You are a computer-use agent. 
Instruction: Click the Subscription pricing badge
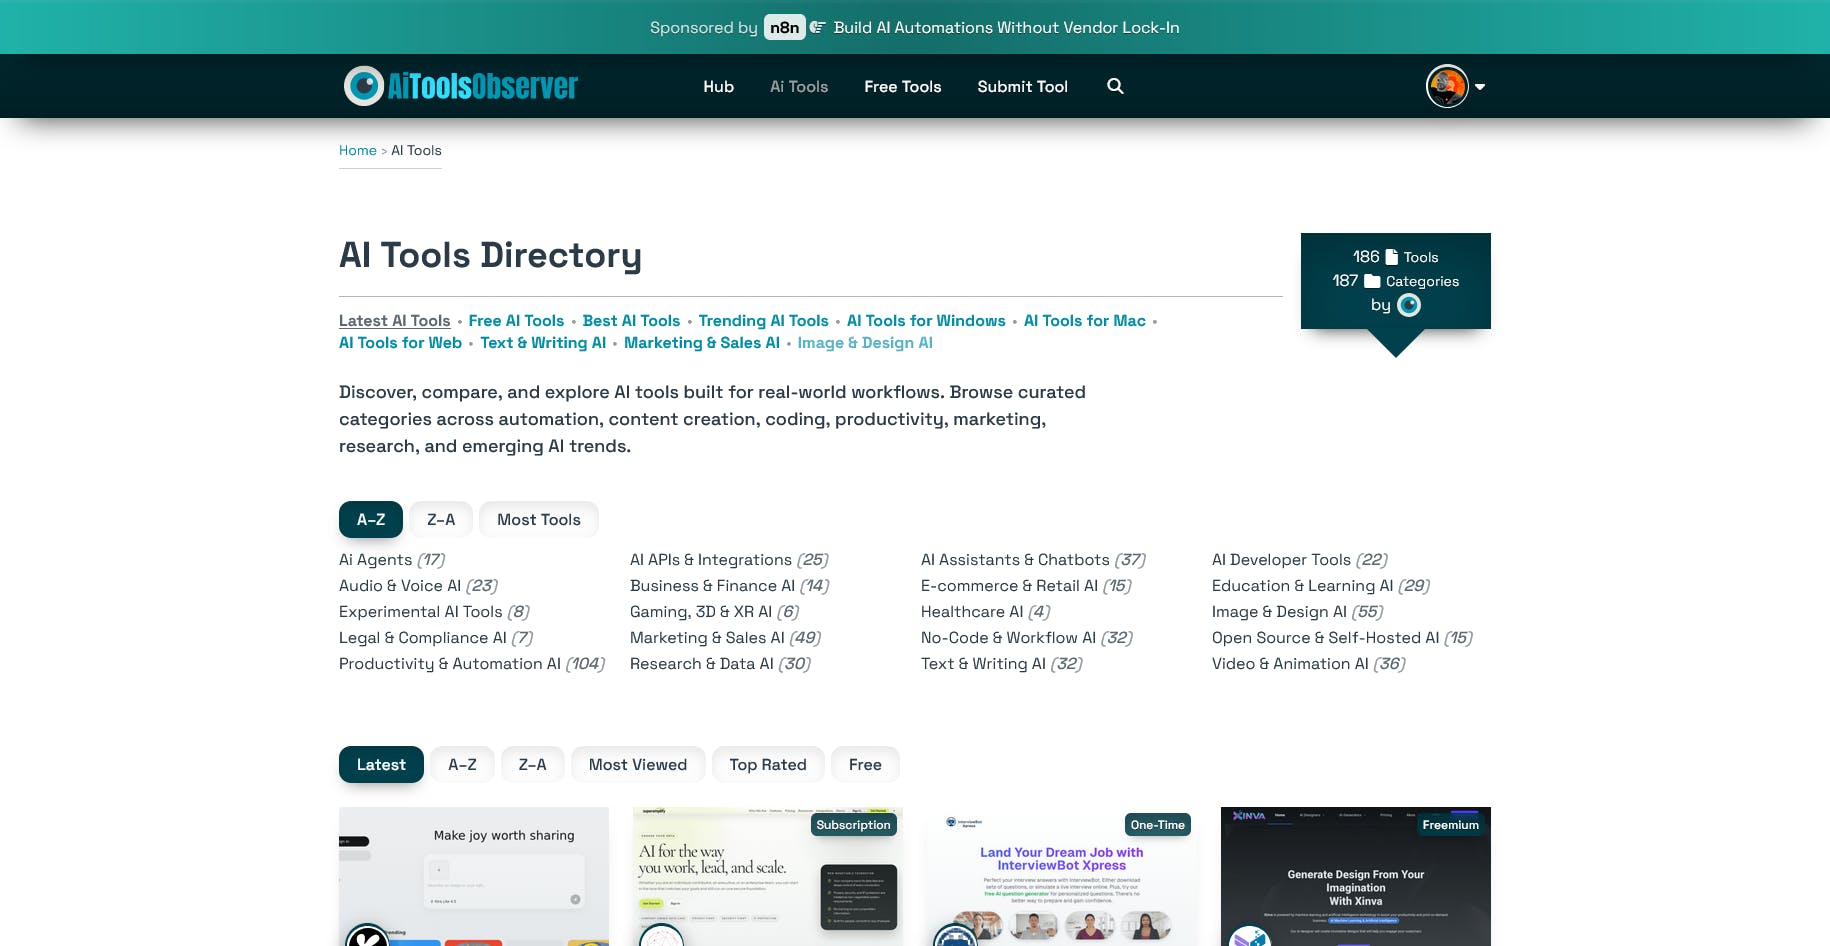853,825
